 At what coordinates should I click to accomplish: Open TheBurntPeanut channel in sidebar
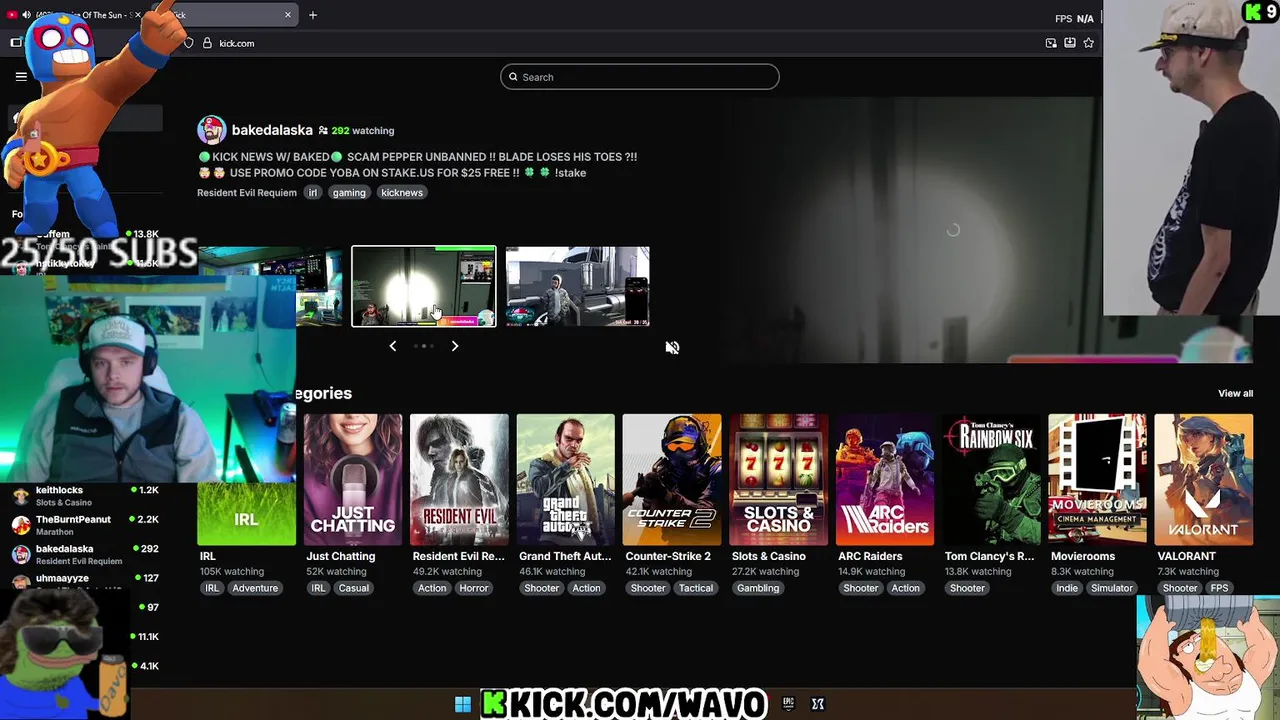85,525
